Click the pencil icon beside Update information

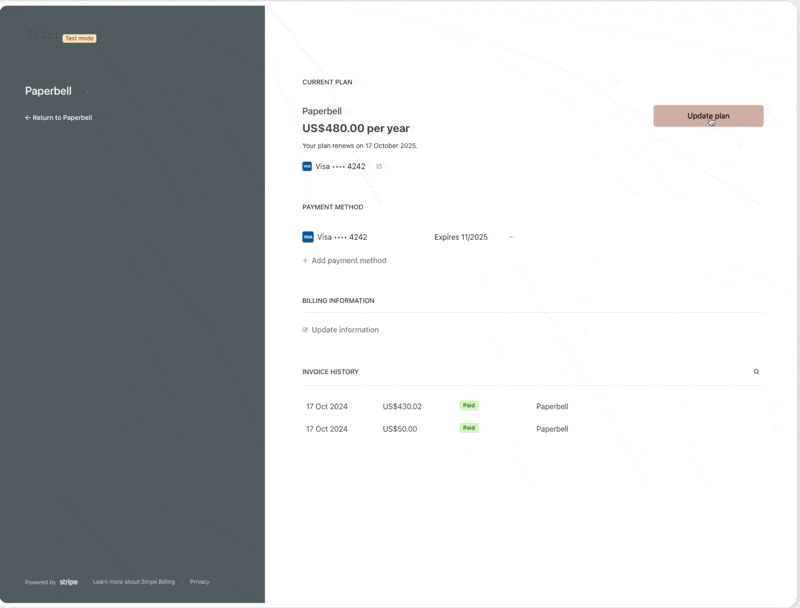pos(305,330)
